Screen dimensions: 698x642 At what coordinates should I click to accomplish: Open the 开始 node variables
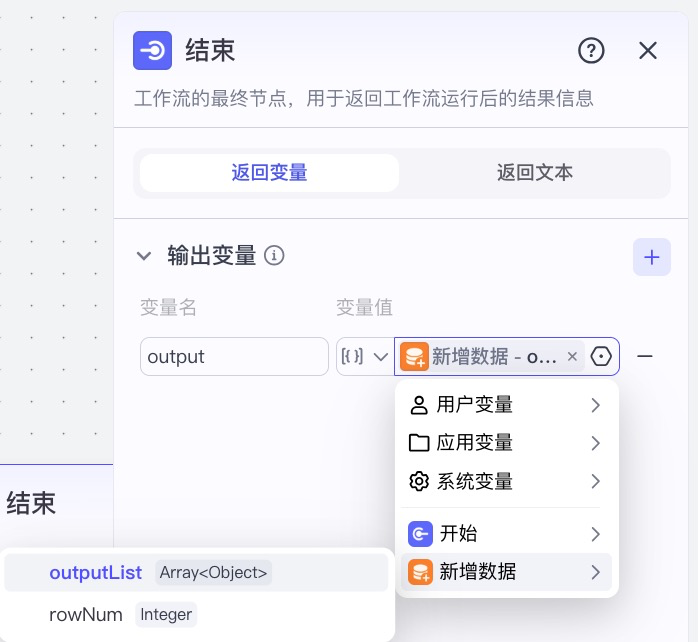point(506,534)
